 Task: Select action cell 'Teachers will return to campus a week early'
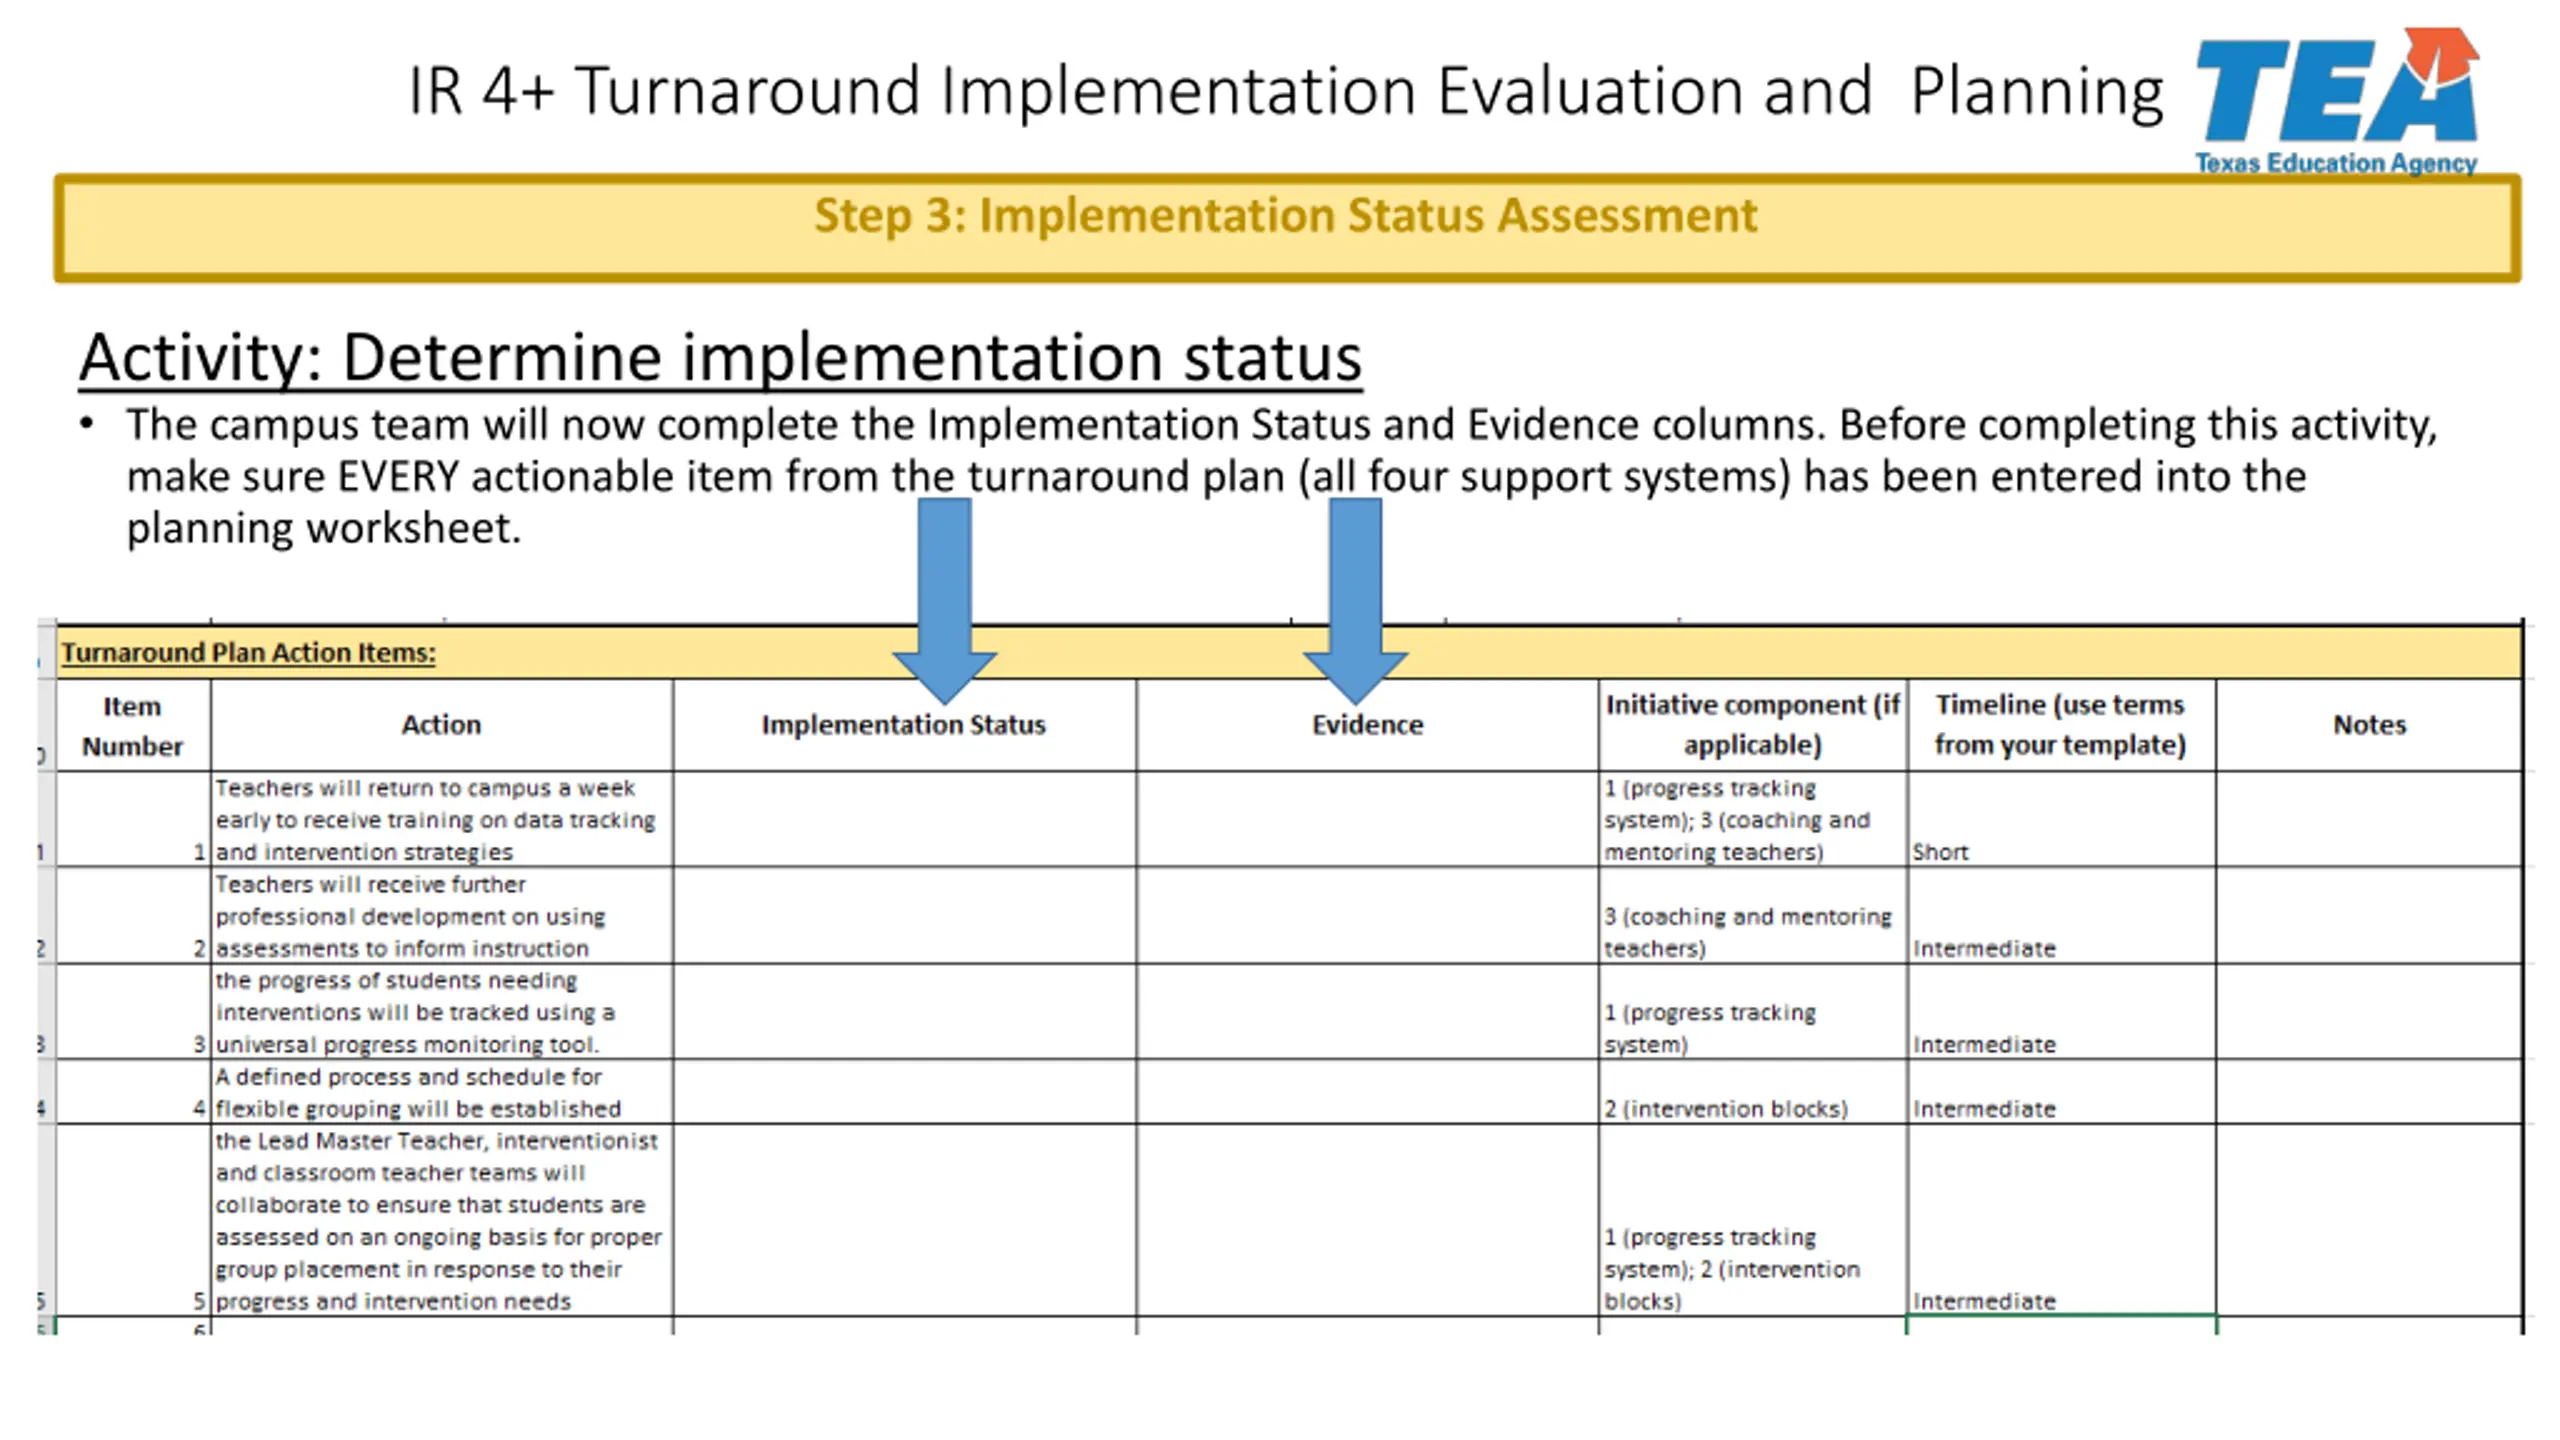[441, 819]
